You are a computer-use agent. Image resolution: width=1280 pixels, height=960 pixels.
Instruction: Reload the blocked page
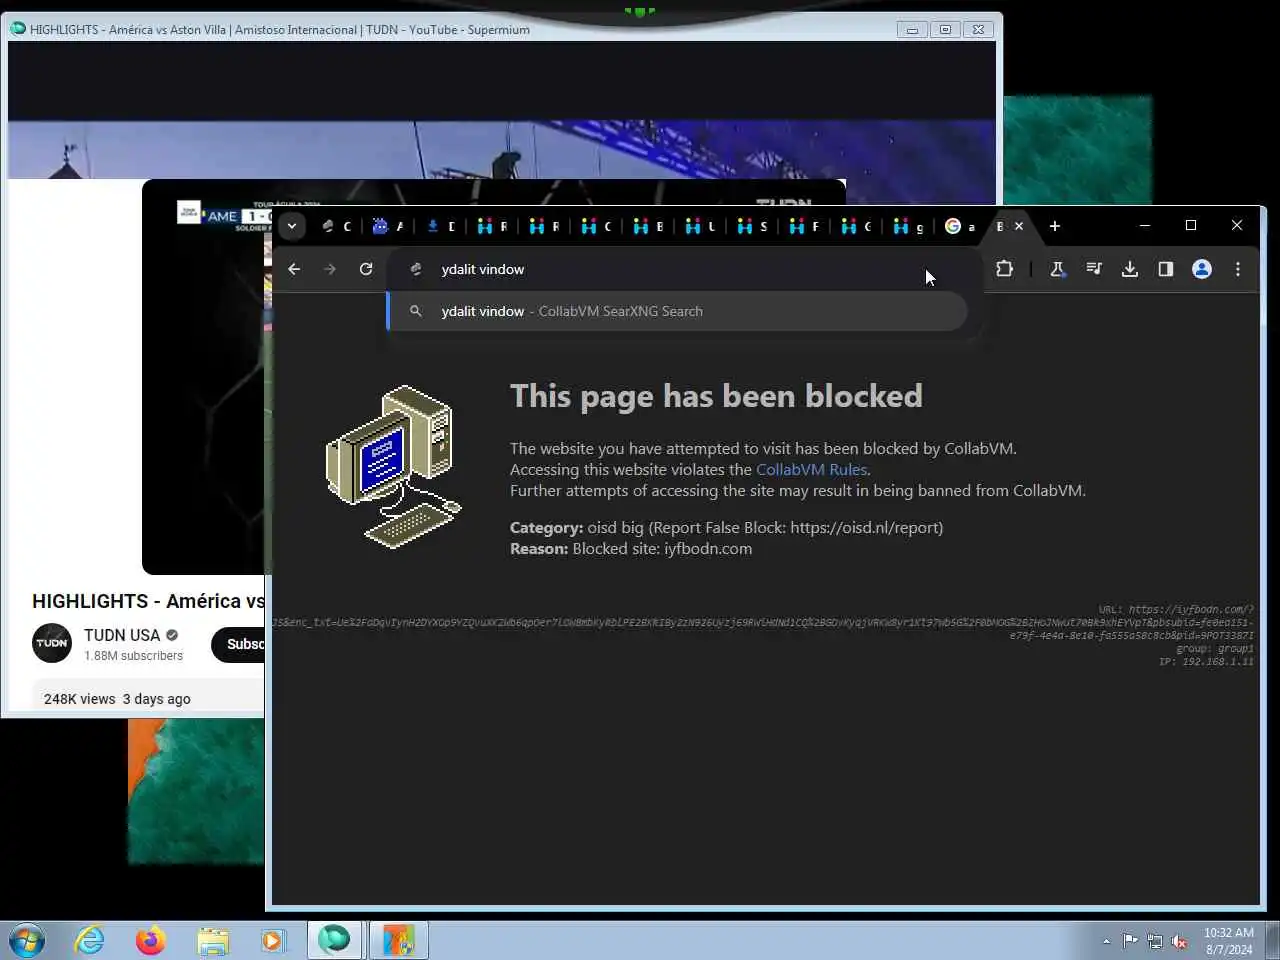pos(366,269)
